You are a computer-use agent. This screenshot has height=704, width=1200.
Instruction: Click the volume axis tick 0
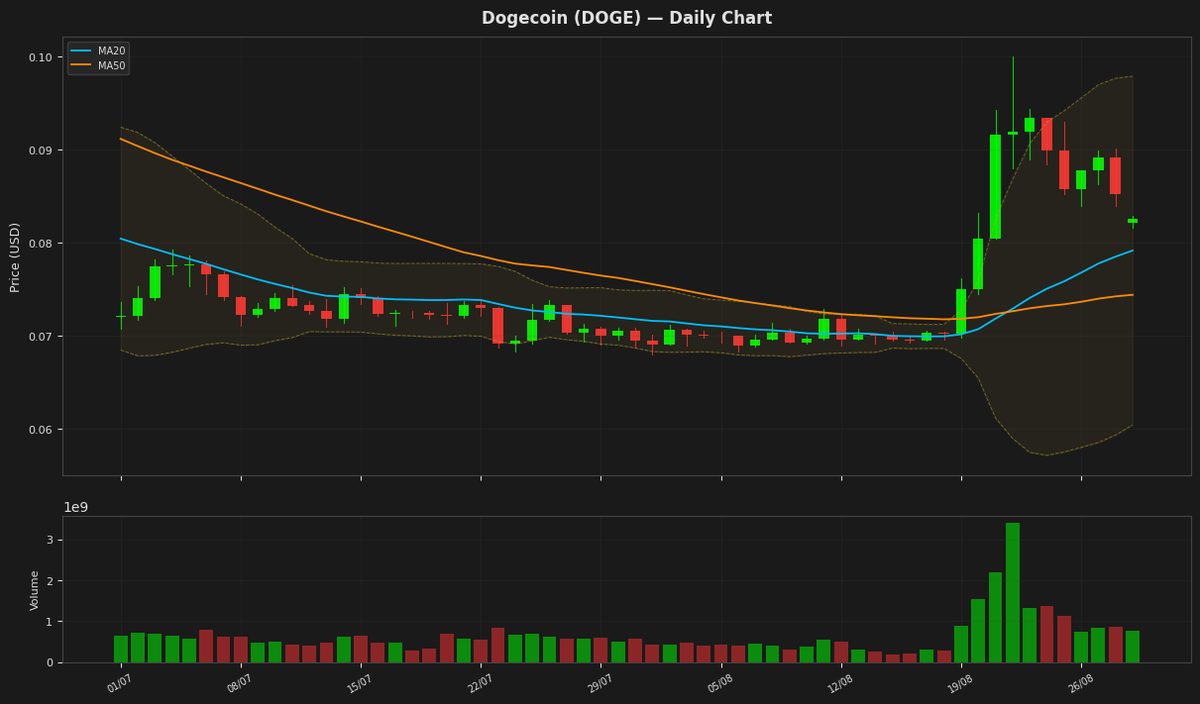(x=48, y=662)
